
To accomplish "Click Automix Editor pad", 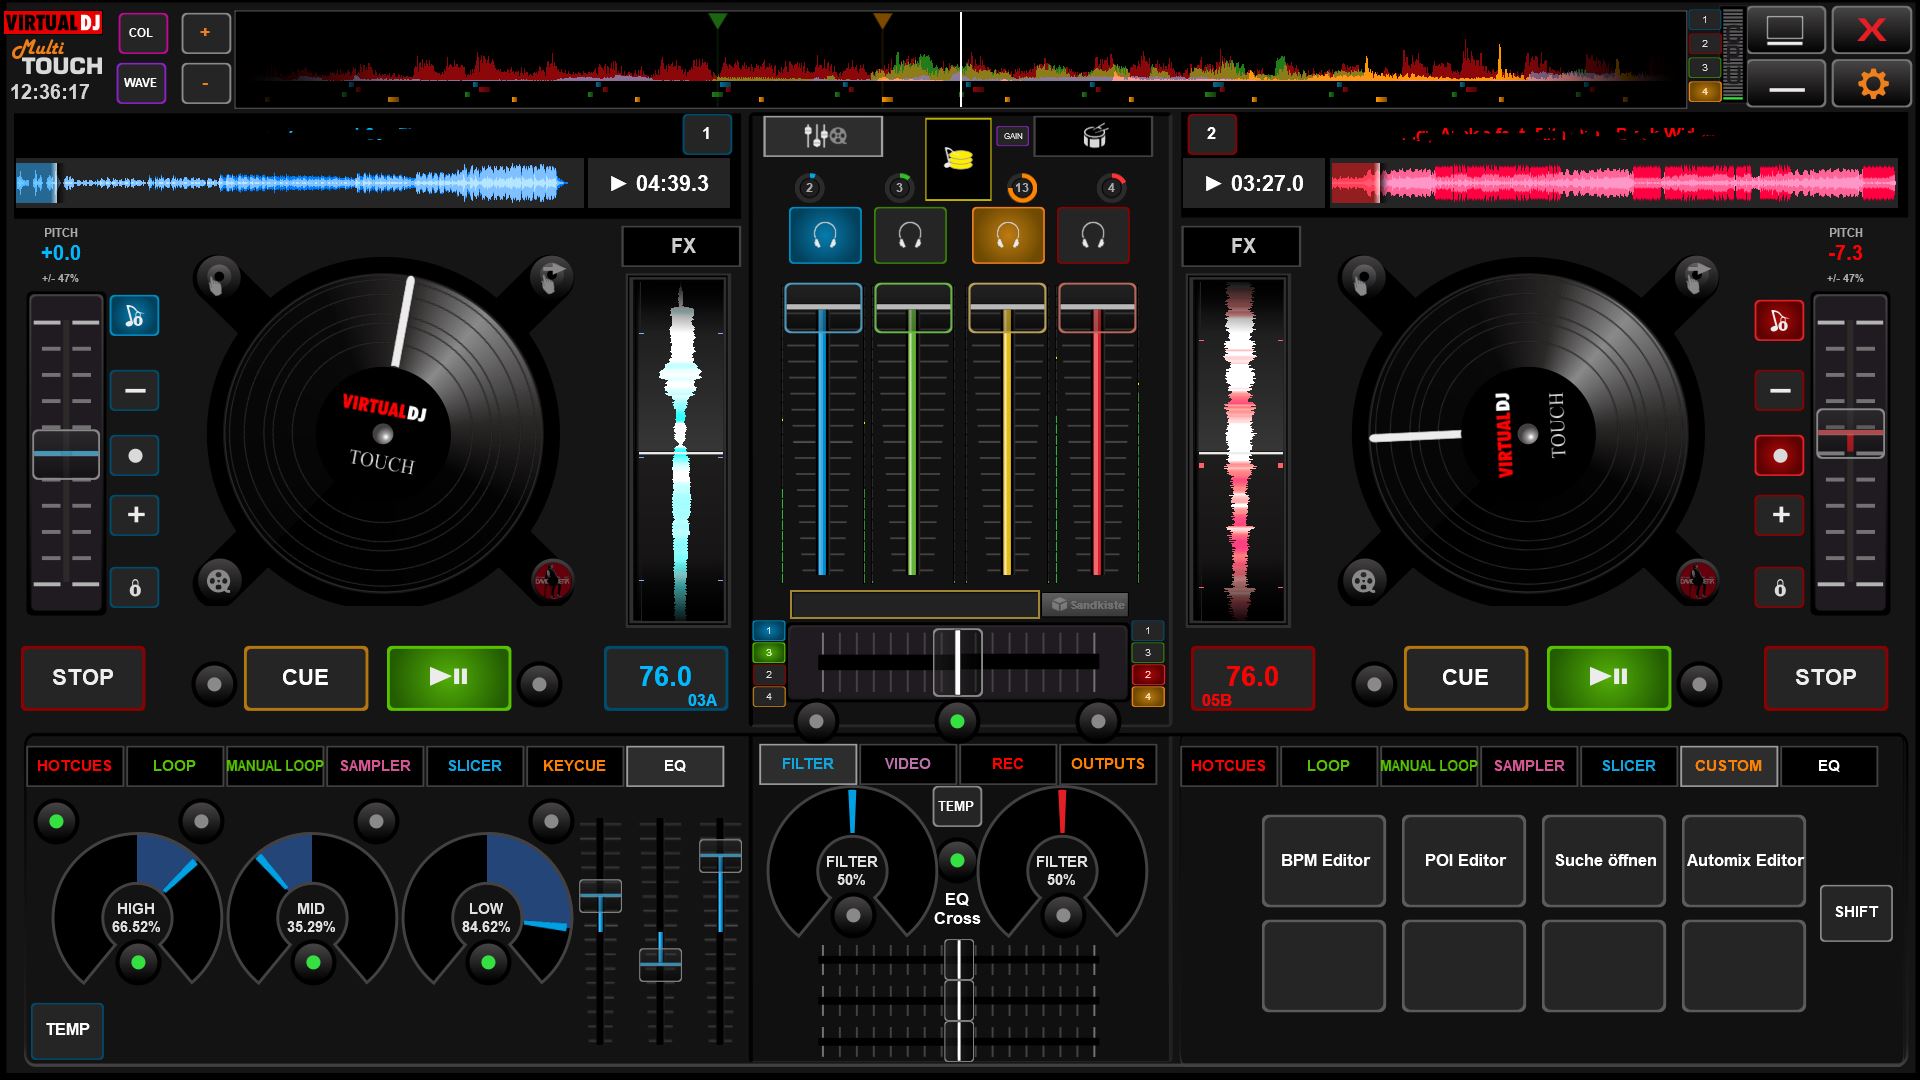I will point(1744,861).
